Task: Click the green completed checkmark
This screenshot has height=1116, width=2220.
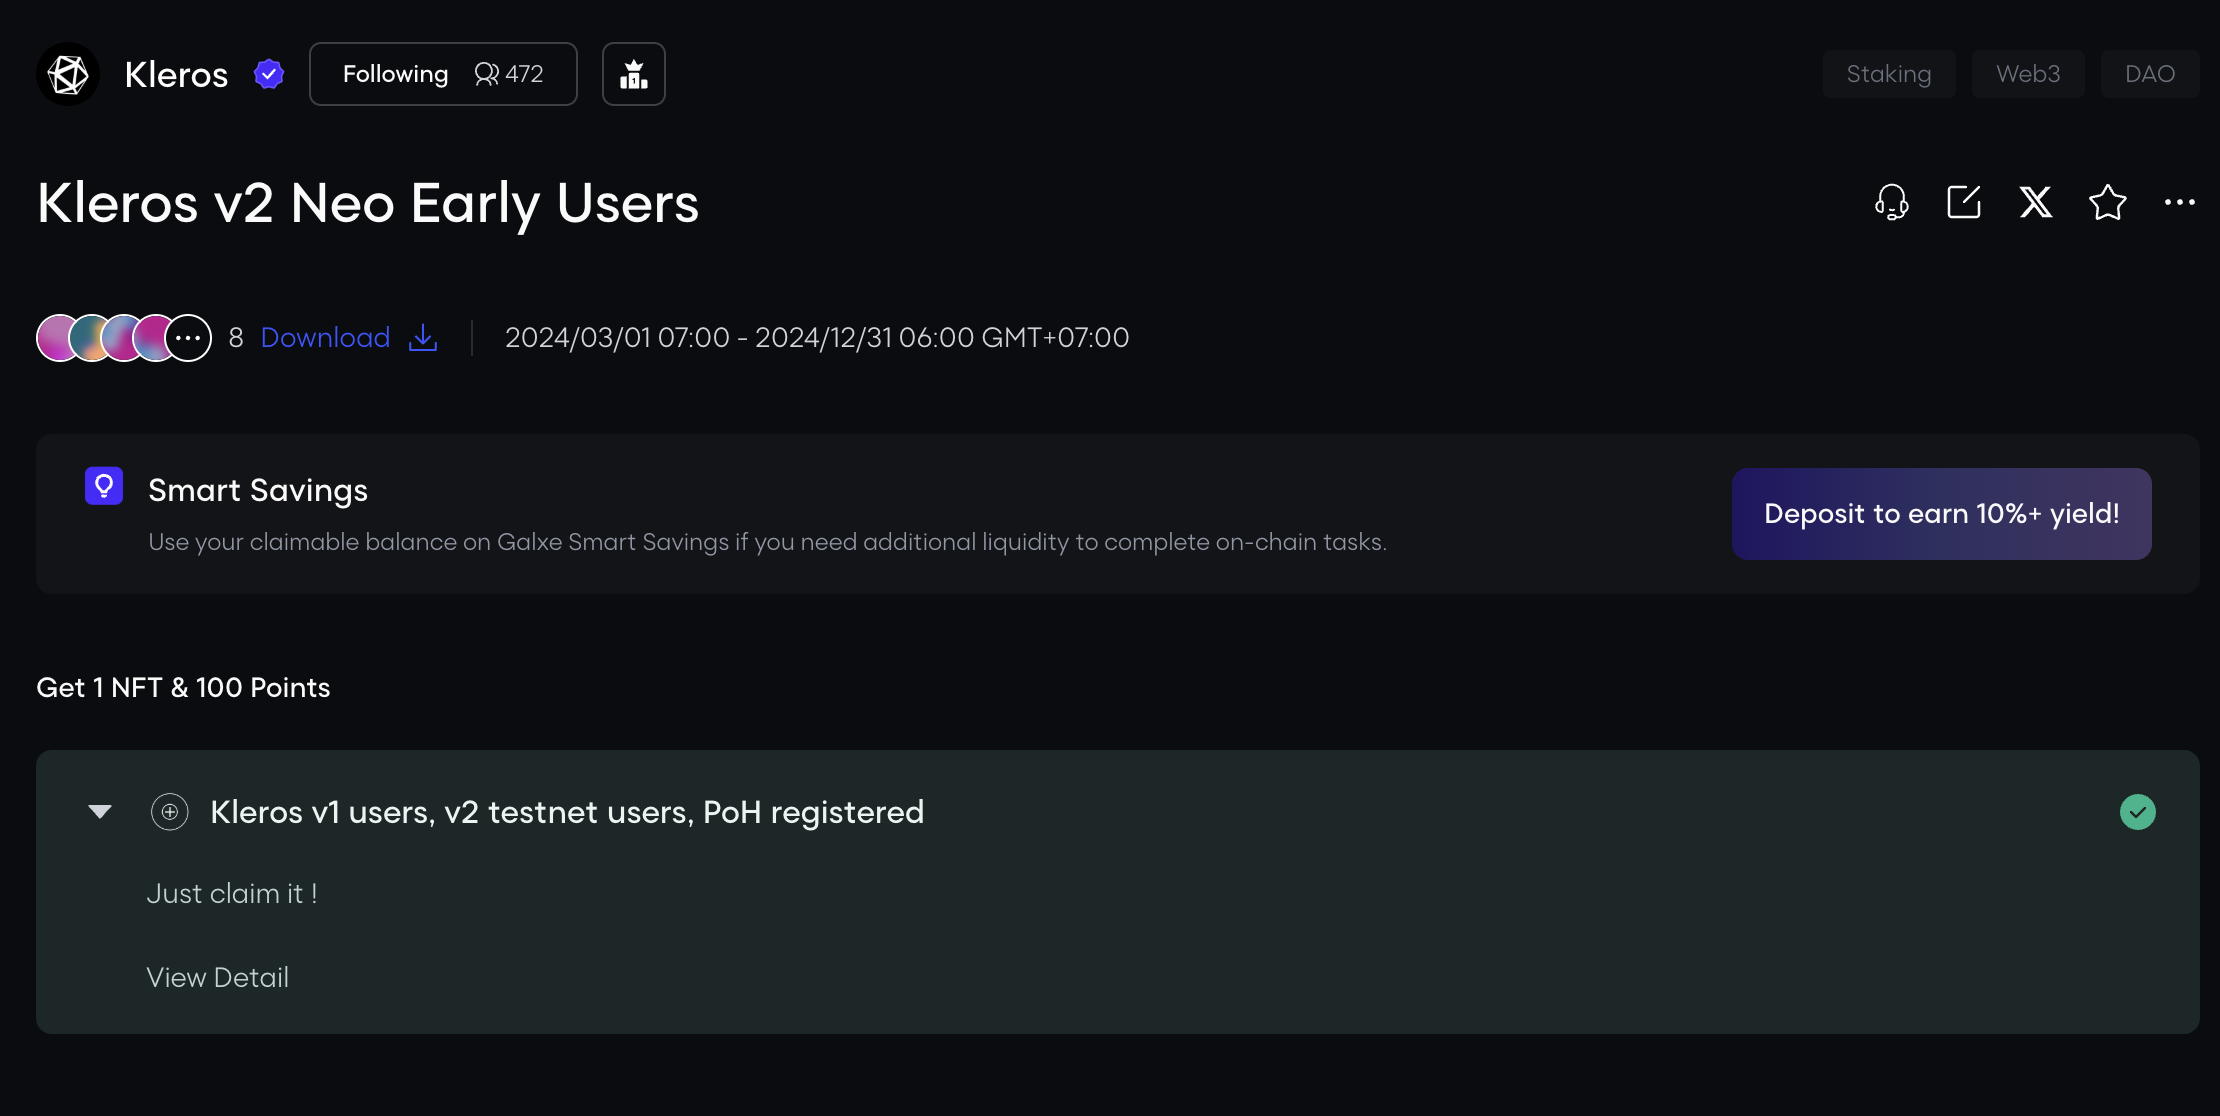Action: point(2137,812)
